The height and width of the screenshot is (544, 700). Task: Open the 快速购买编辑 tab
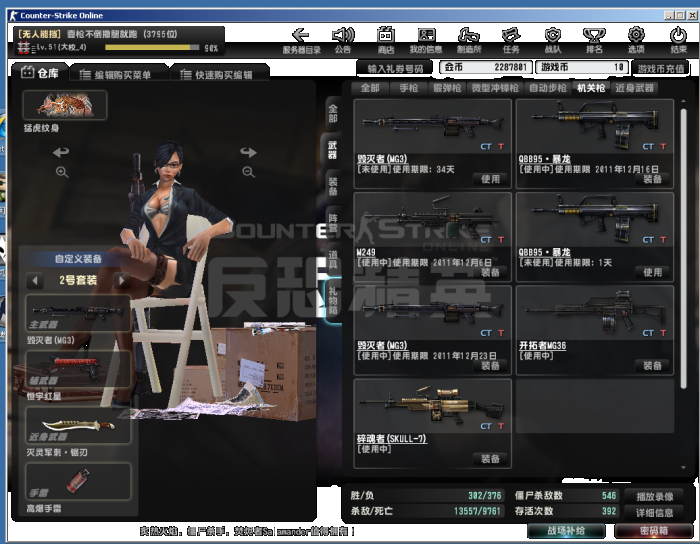tap(219, 75)
